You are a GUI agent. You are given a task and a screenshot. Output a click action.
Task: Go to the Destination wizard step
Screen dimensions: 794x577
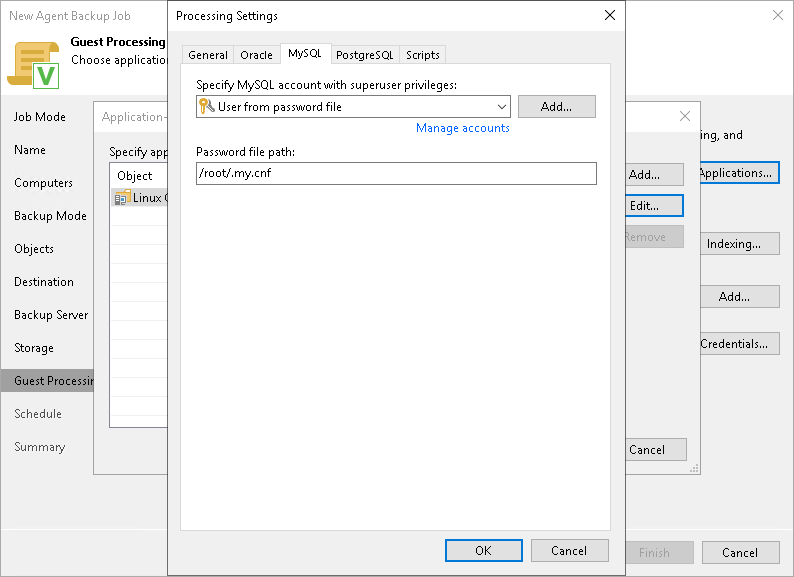click(44, 282)
